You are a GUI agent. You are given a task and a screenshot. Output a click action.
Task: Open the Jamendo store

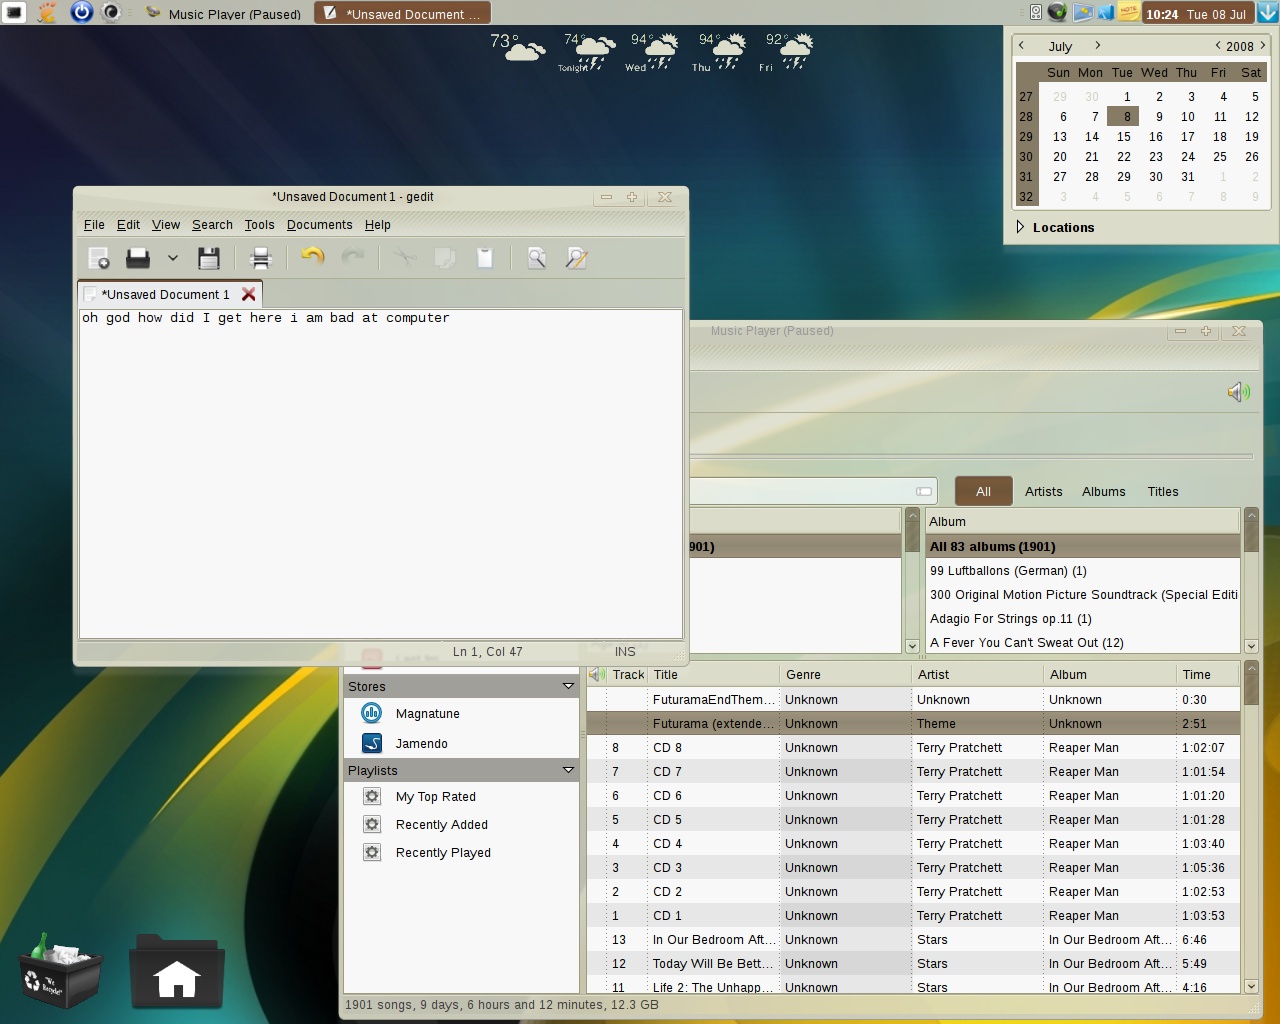[x=421, y=743]
